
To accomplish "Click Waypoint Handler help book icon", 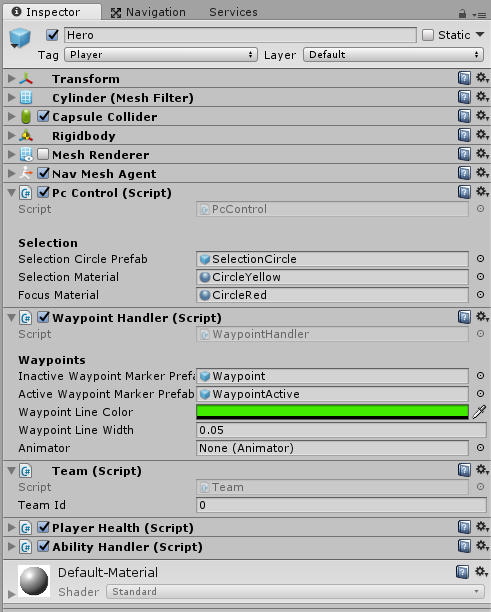I will 464,317.
